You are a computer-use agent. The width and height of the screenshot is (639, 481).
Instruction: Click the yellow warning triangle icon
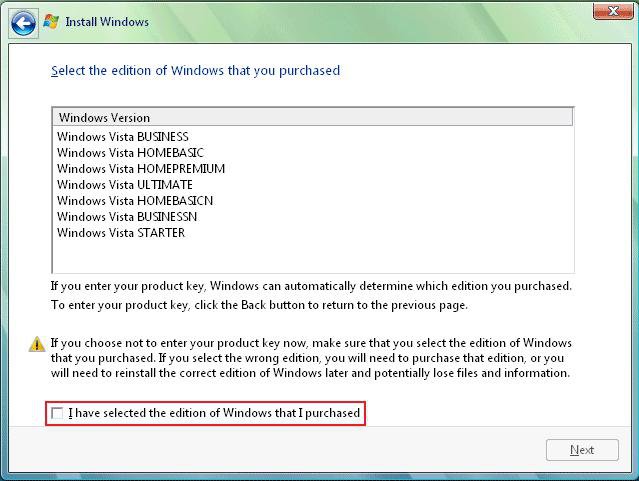(37, 344)
